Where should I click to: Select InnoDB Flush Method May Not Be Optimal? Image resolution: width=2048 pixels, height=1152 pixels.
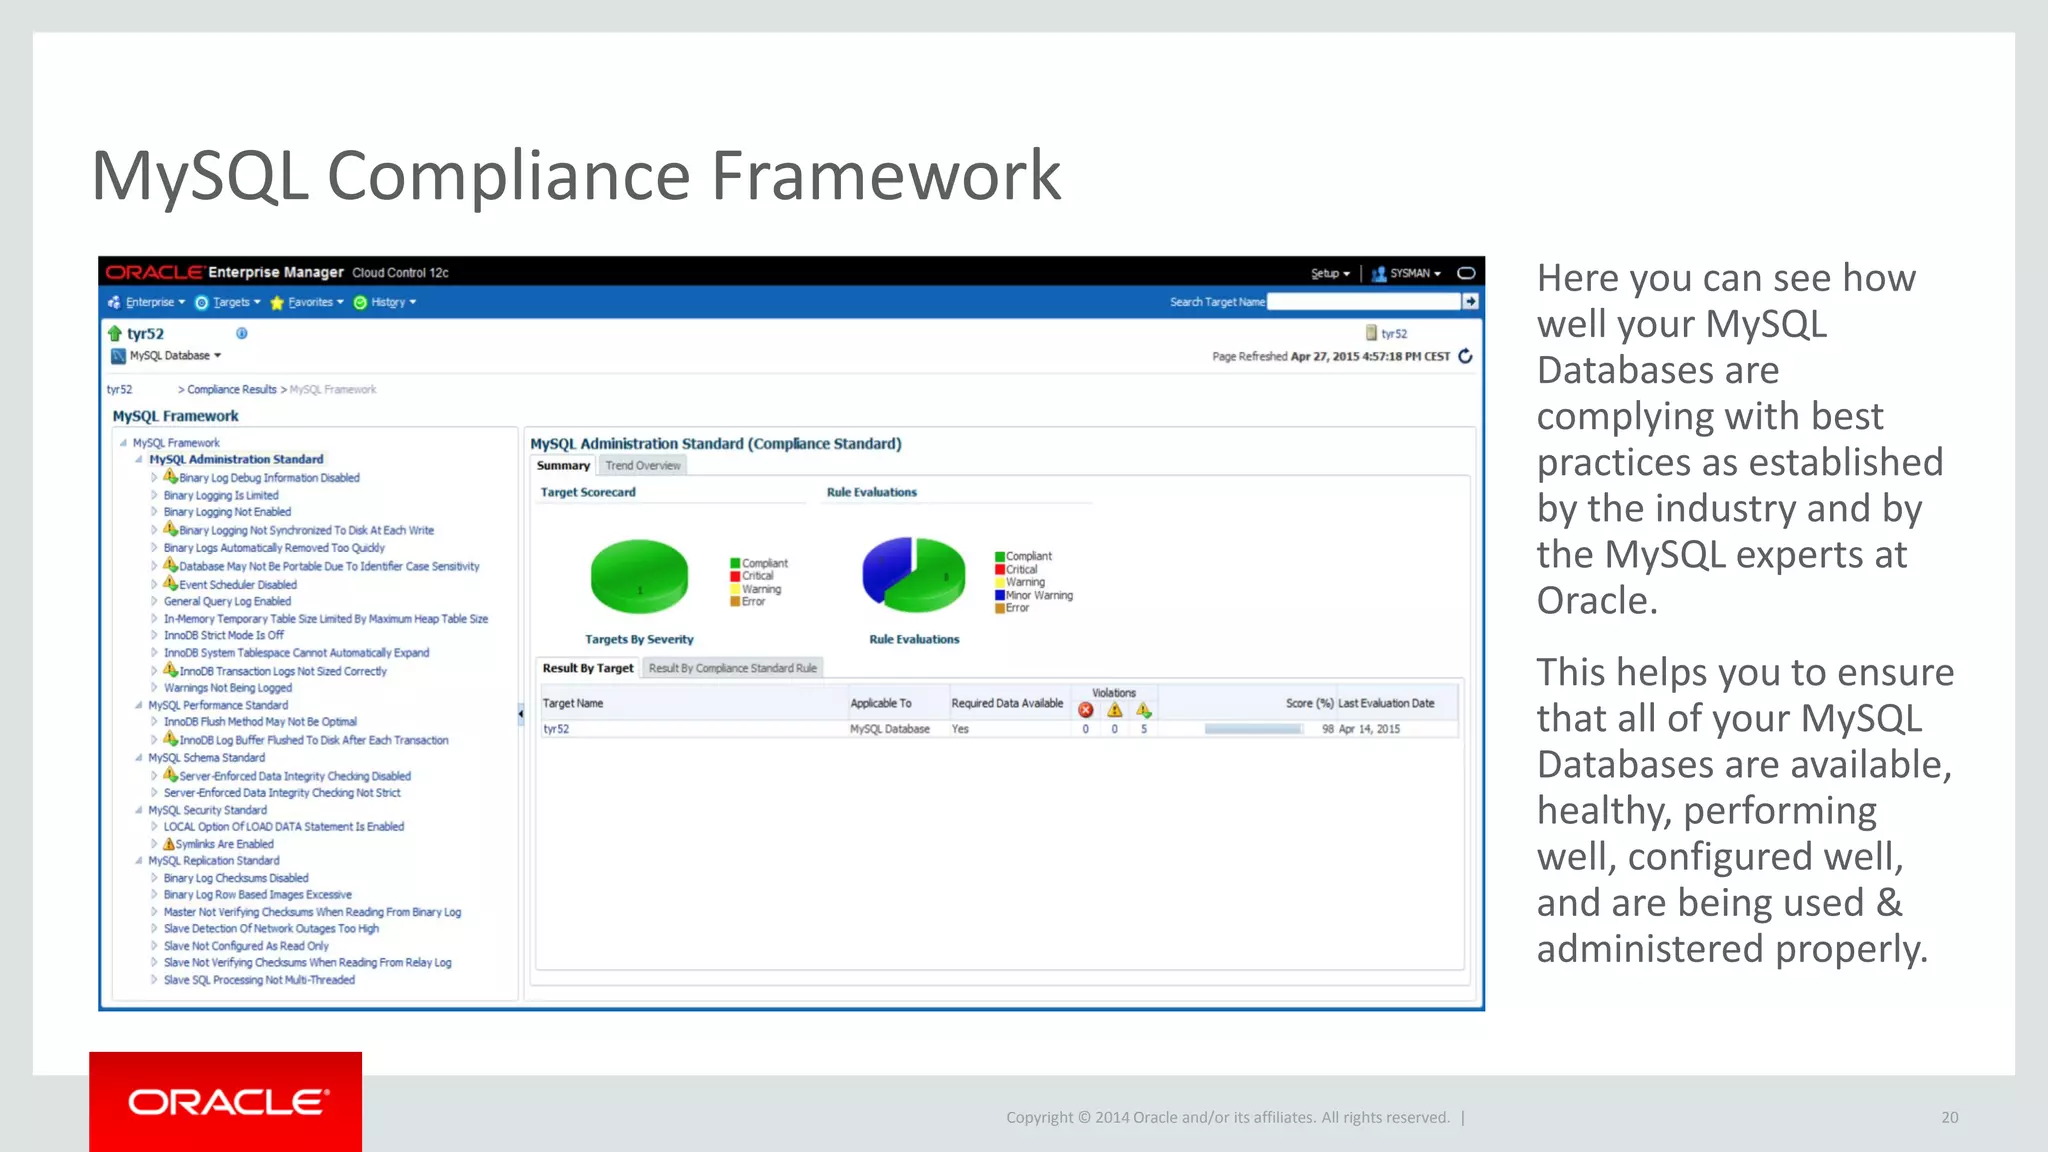[x=260, y=722]
